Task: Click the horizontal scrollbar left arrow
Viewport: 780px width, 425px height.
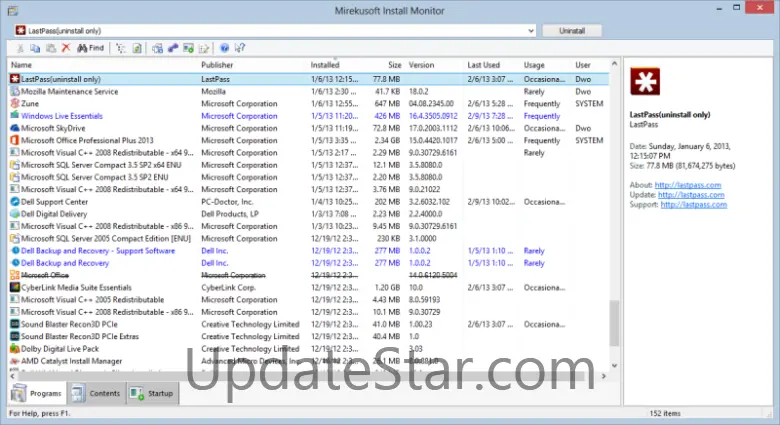Action: pos(13,376)
